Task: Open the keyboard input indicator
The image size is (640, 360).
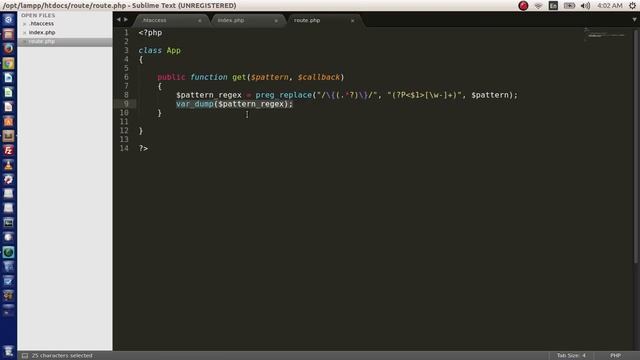Action: 553,6
